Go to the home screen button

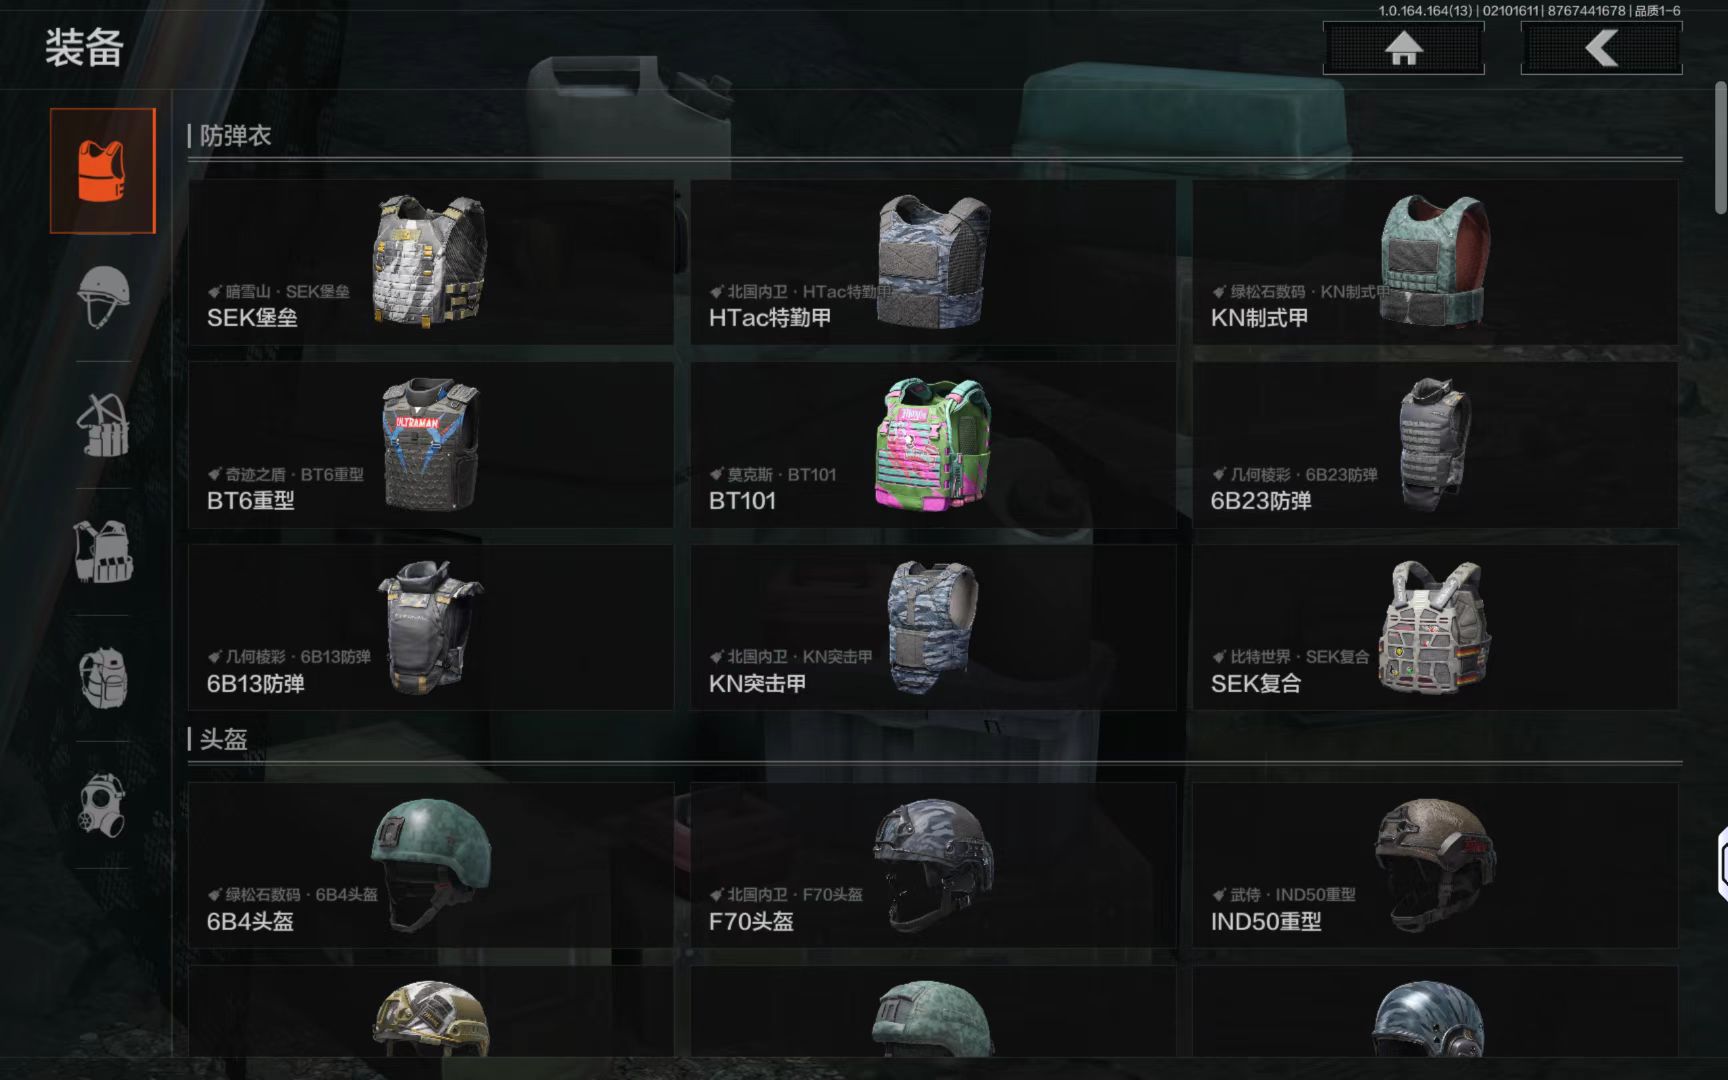pyautogui.click(x=1403, y=48)
